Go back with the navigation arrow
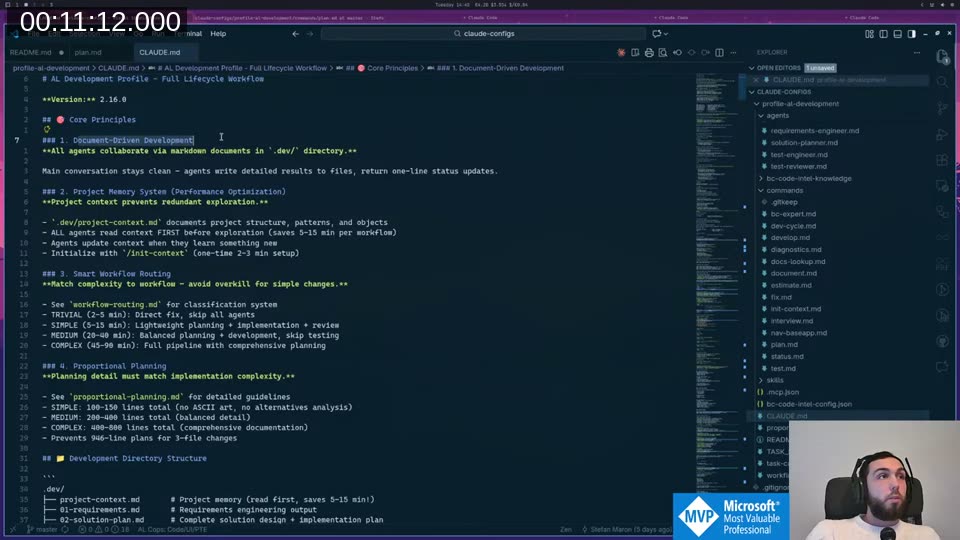The image size is (960, 540). click(x=296, y=34)
